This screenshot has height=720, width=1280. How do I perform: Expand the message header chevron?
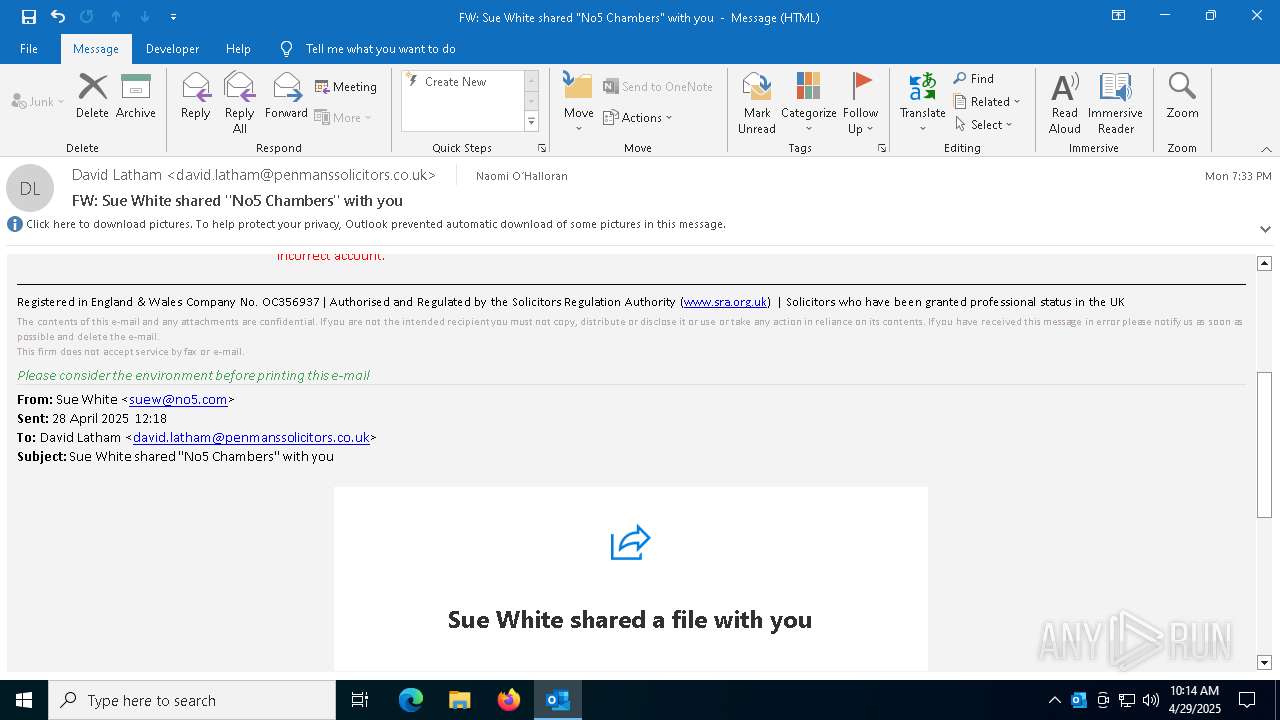point(1265,229)
